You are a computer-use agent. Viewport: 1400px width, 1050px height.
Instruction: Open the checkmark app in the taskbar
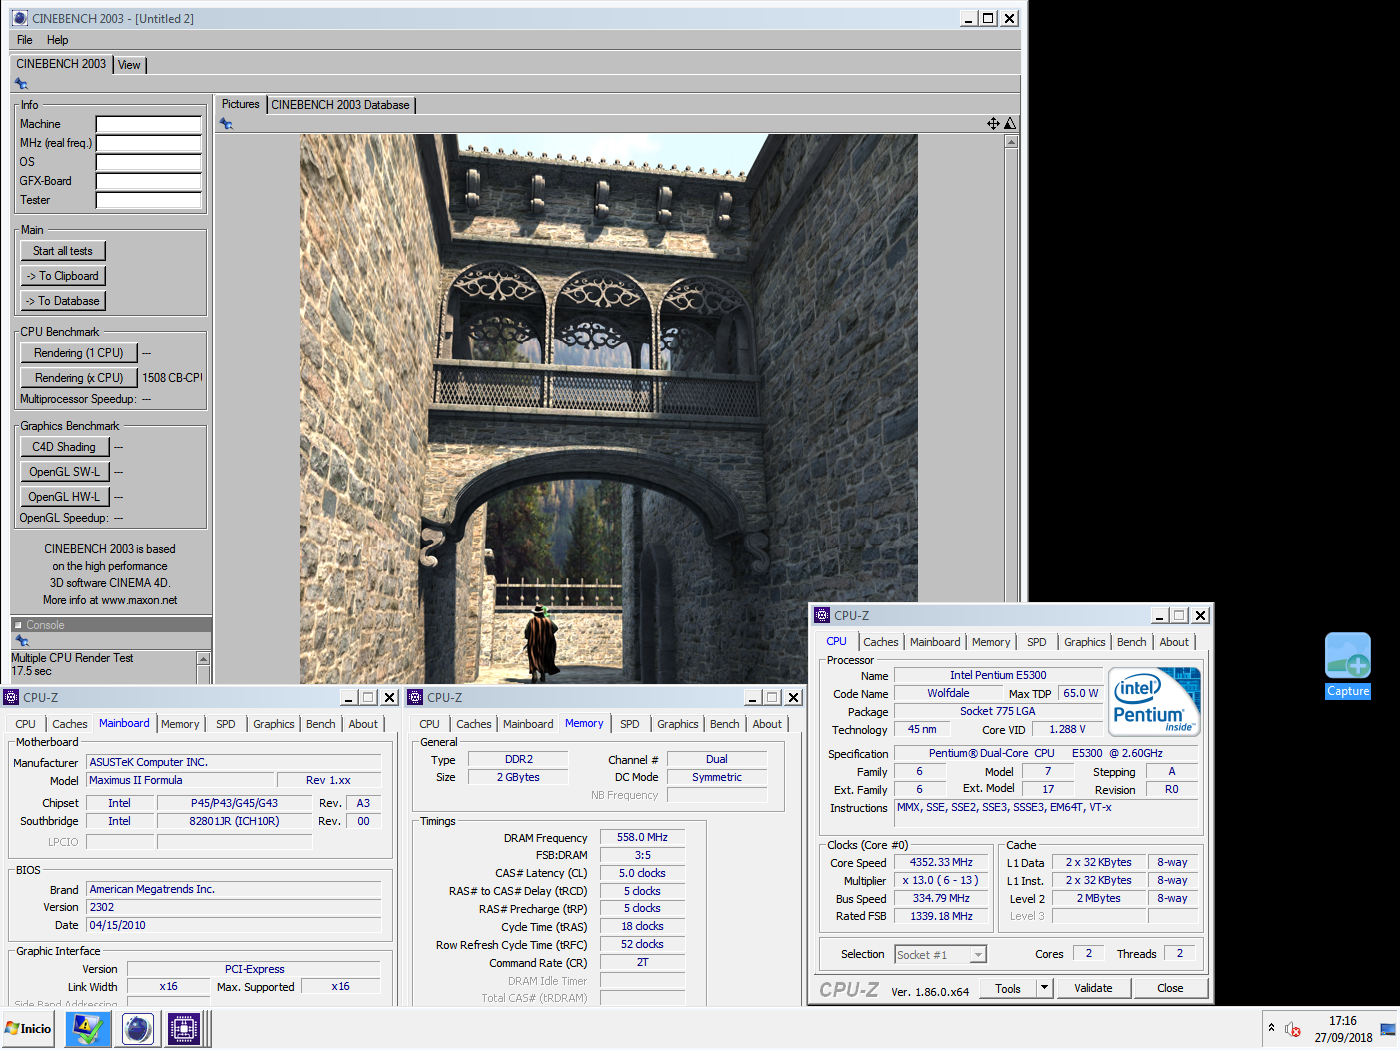pyautogui.click(x=88, y=1028)
